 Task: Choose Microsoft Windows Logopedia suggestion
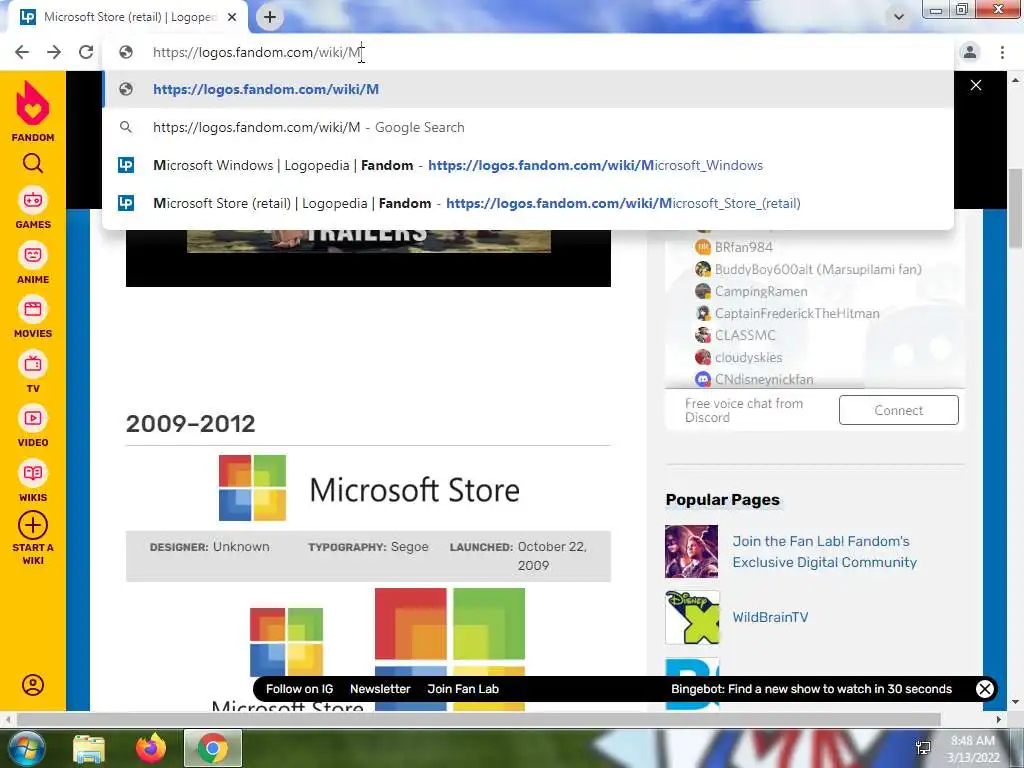point(528,165)
